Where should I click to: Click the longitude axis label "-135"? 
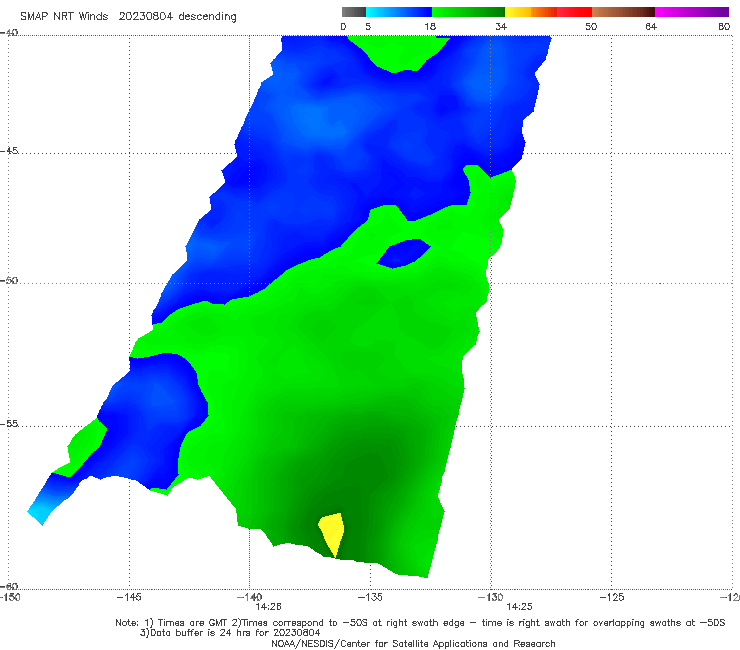pos(370,597)
